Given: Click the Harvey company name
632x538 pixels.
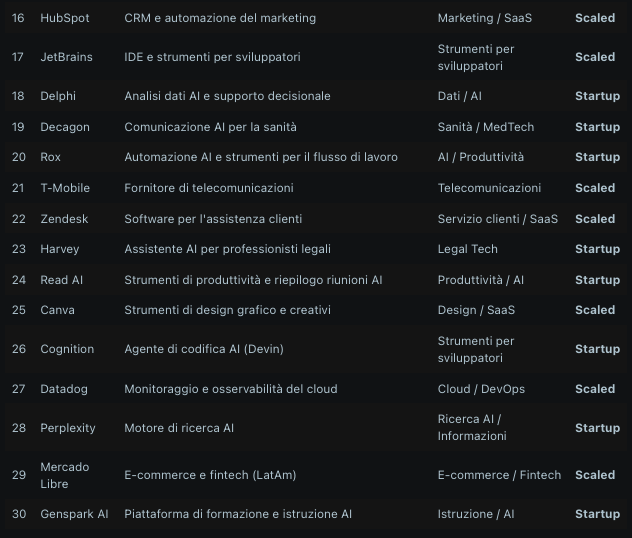Looking at the screenshot, I should coord(59,249).
